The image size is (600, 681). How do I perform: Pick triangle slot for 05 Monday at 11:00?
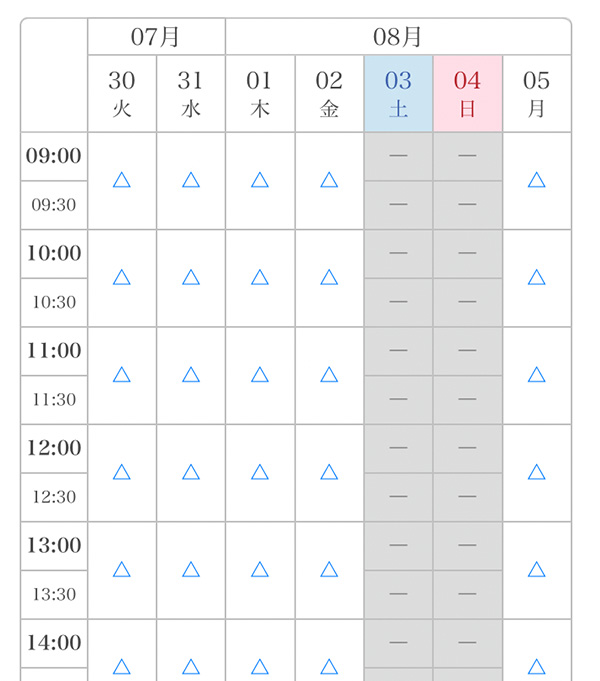(x=536, y=375)
